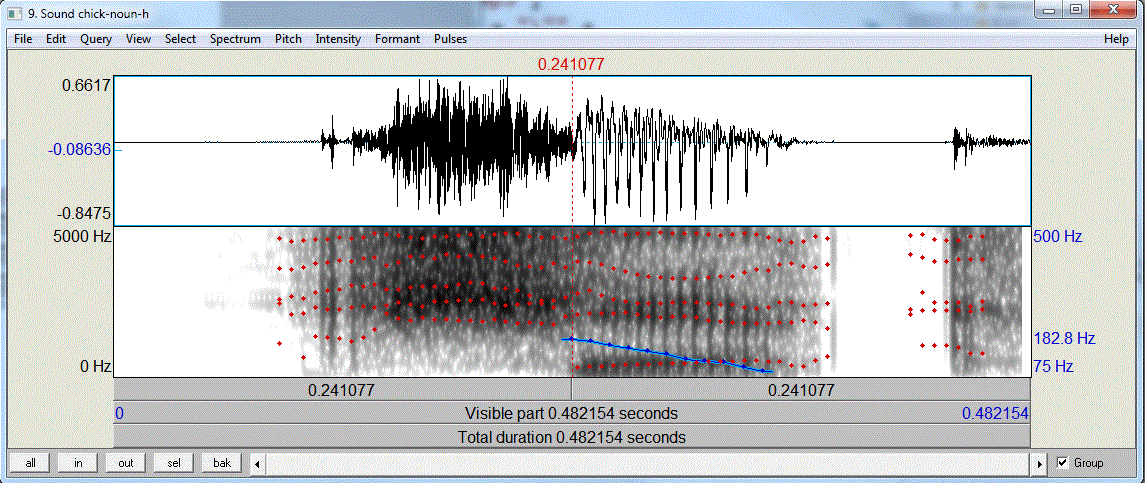Open the Pitch menu
Viewport: 1145px width, 483px height.
288,39
